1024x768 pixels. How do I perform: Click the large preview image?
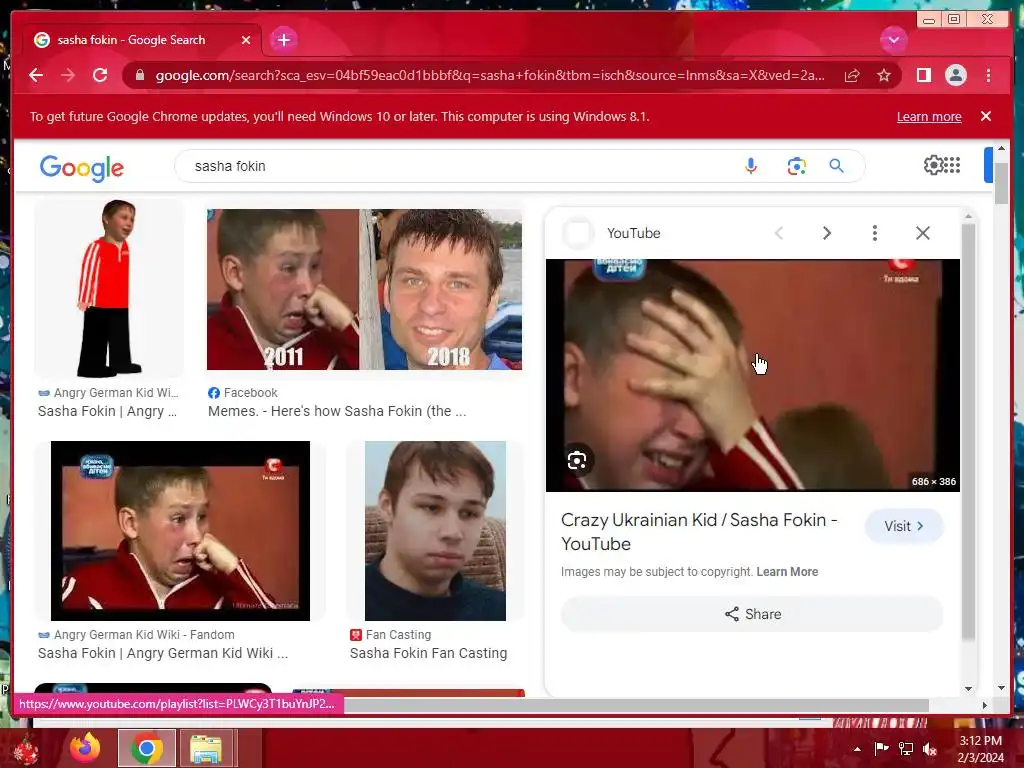pyautogui.click(x=753, y=375)
